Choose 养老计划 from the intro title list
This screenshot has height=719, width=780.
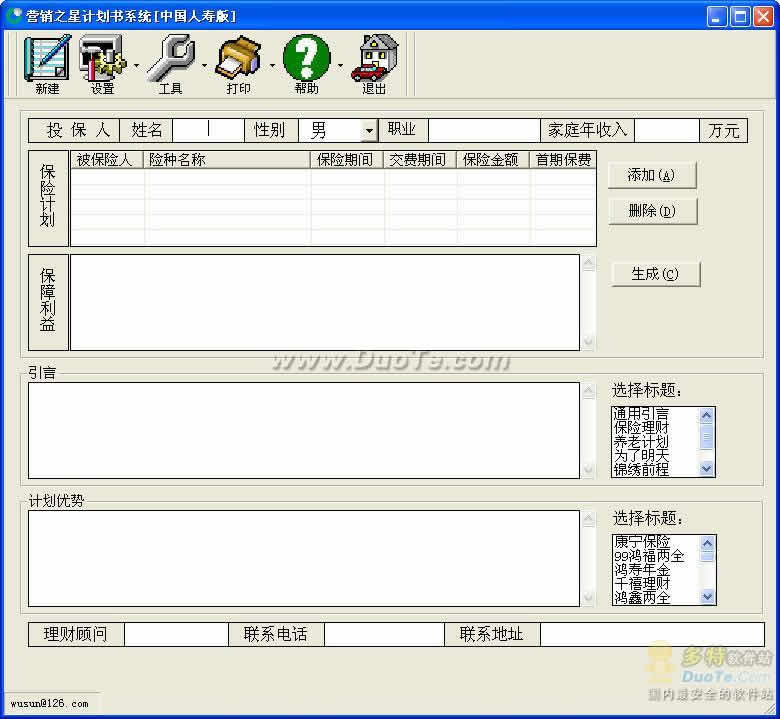coord(641,442)
